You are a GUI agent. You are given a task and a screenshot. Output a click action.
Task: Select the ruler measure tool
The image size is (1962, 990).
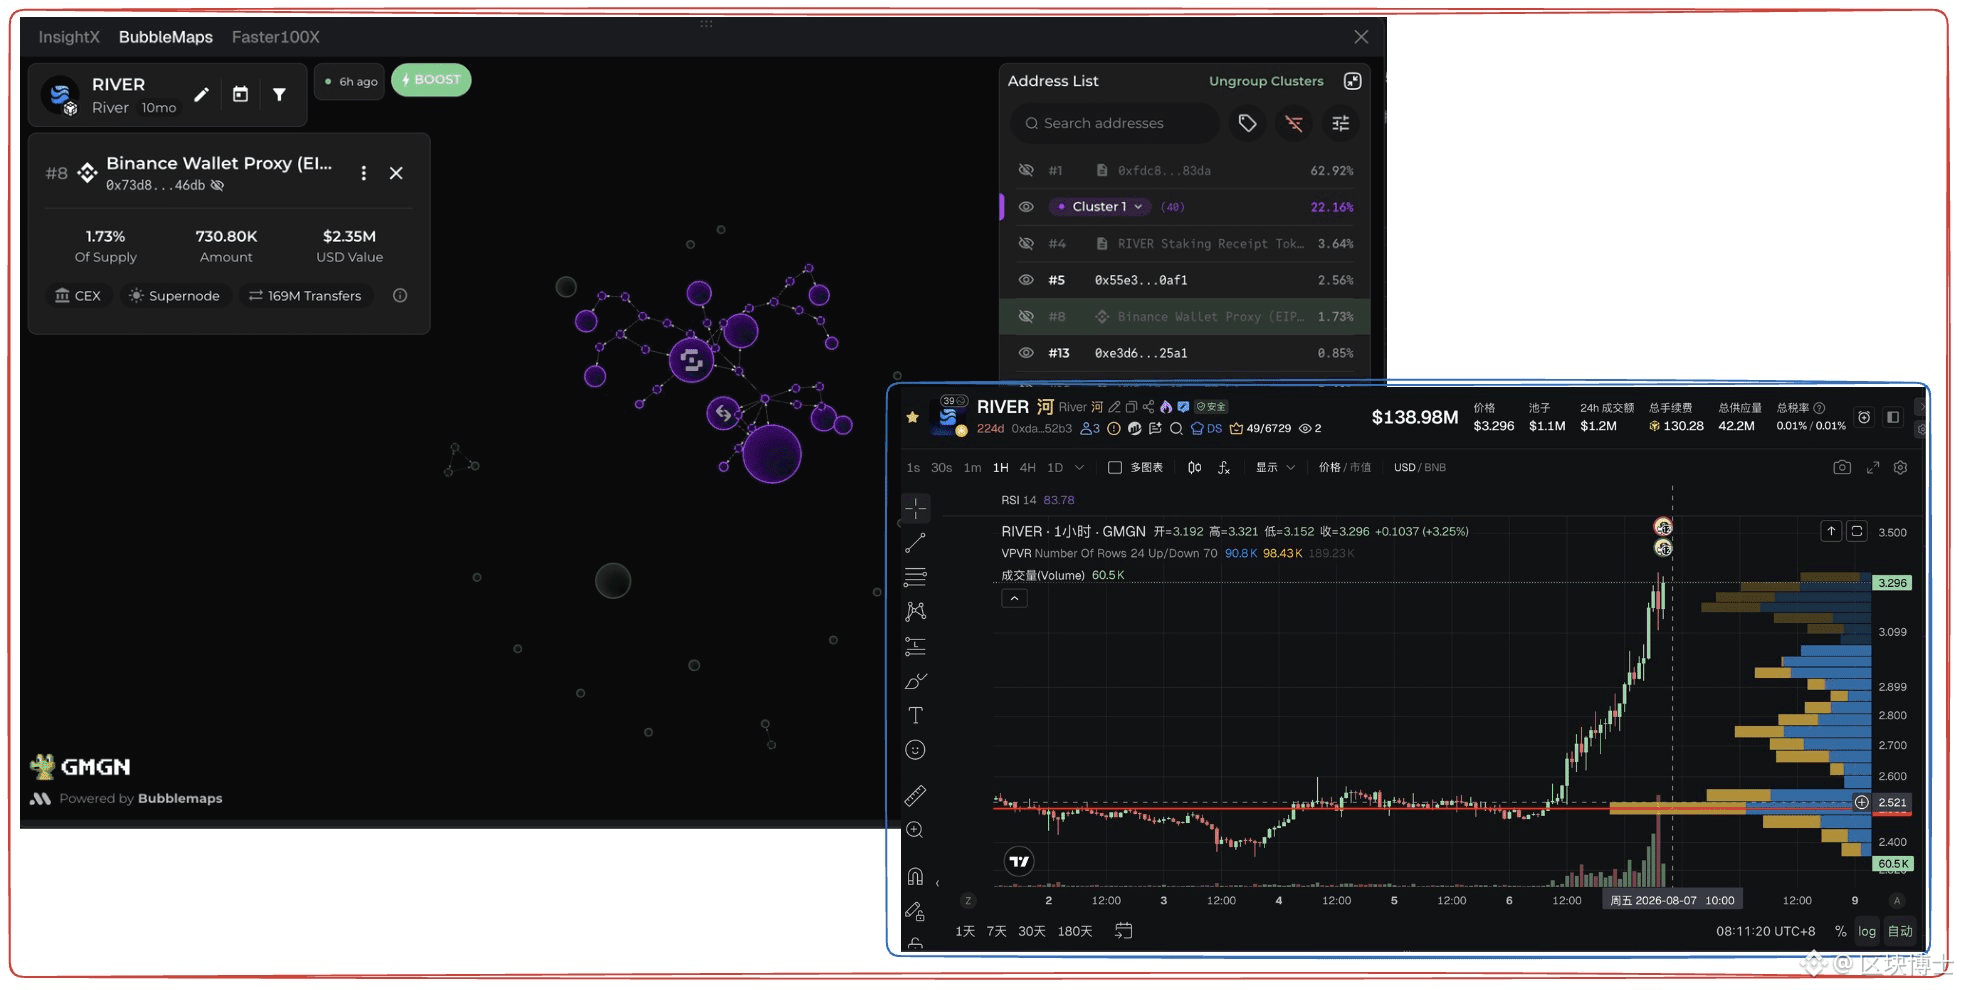tap(915, 796)
